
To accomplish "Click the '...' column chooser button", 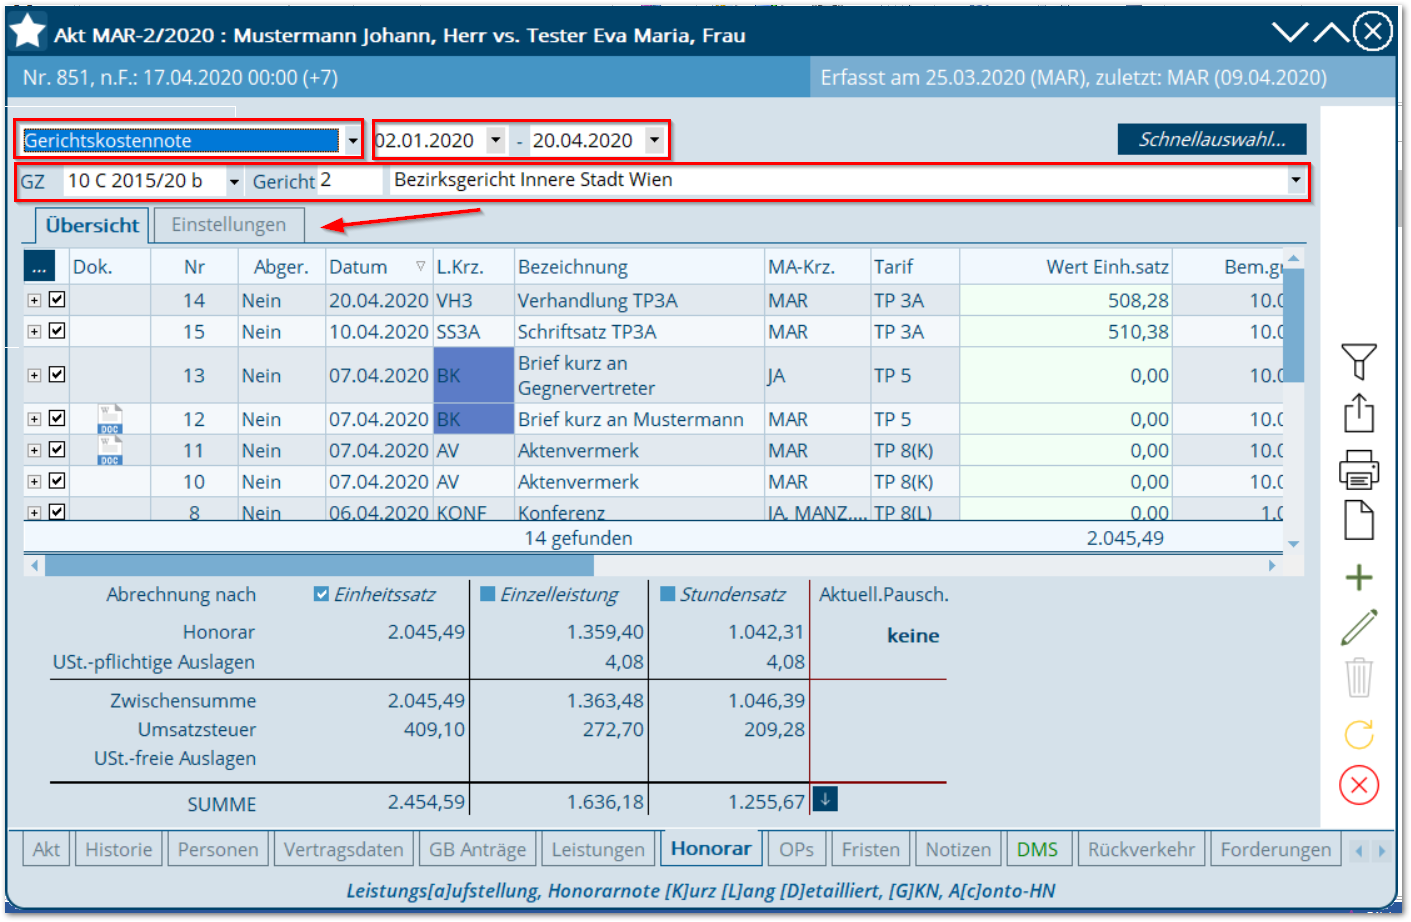I will [x=39, y=266].
